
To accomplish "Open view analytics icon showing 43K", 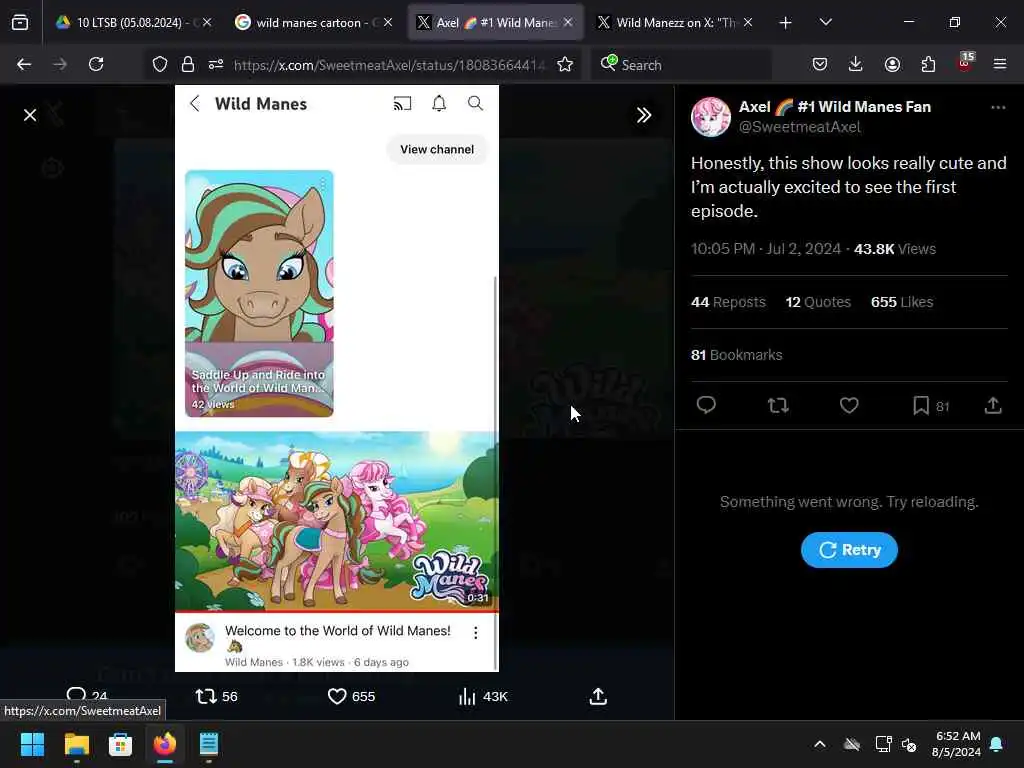I will [x=467, y=696].
